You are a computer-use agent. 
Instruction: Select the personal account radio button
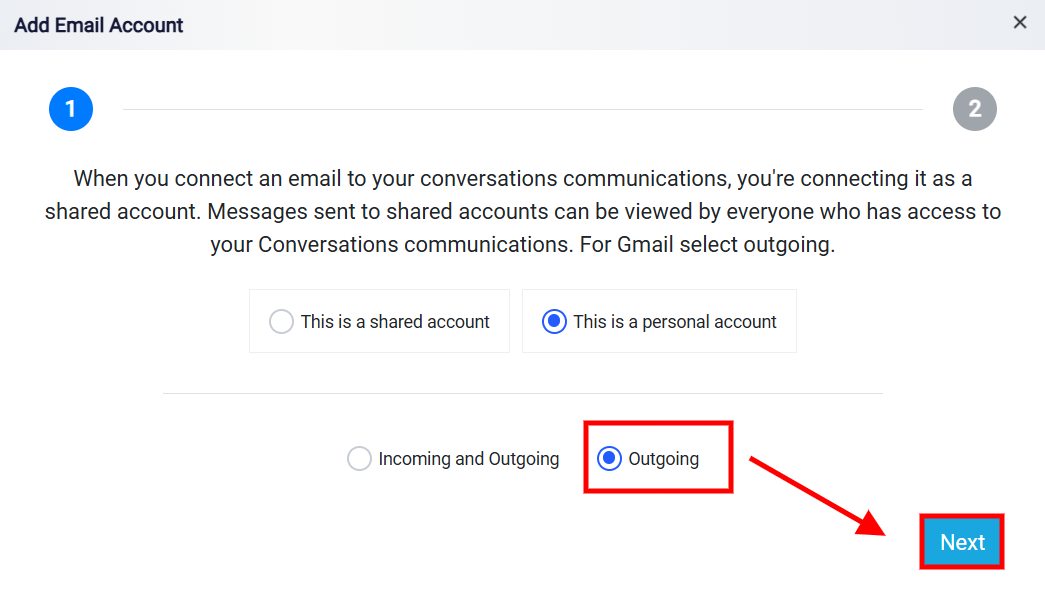click(554, 321)
